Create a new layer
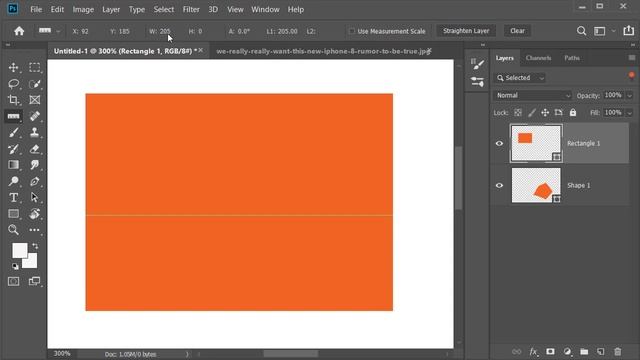 click(600, 351)
